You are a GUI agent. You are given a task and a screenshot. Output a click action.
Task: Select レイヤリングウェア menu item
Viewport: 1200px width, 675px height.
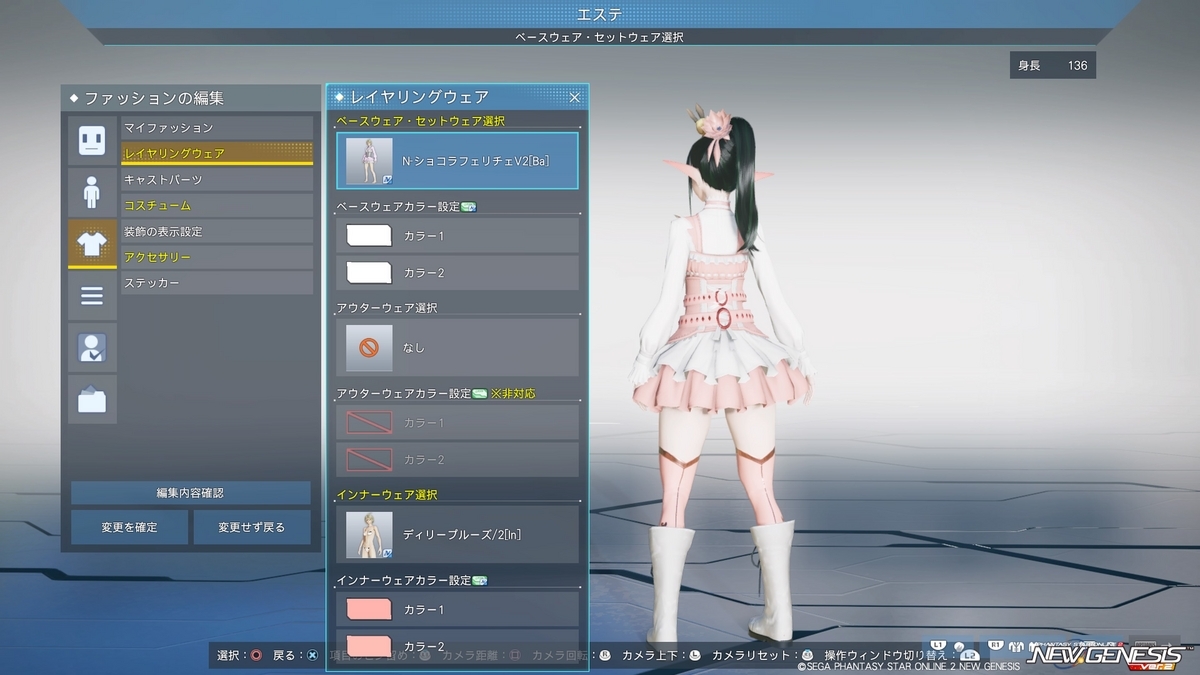tap(217, 154)
